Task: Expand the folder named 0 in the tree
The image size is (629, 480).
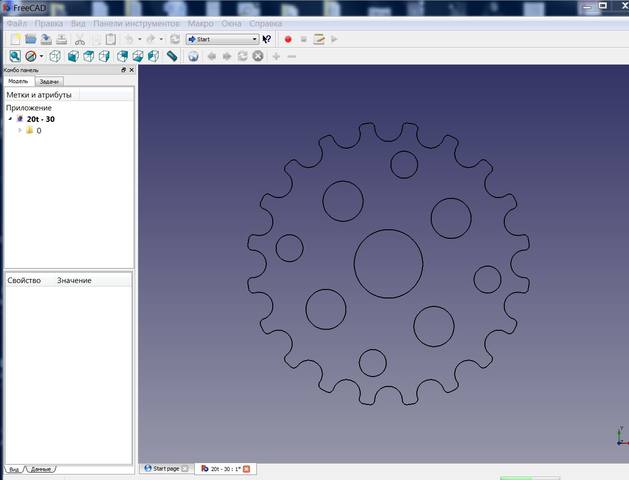Action: [20, 130]
